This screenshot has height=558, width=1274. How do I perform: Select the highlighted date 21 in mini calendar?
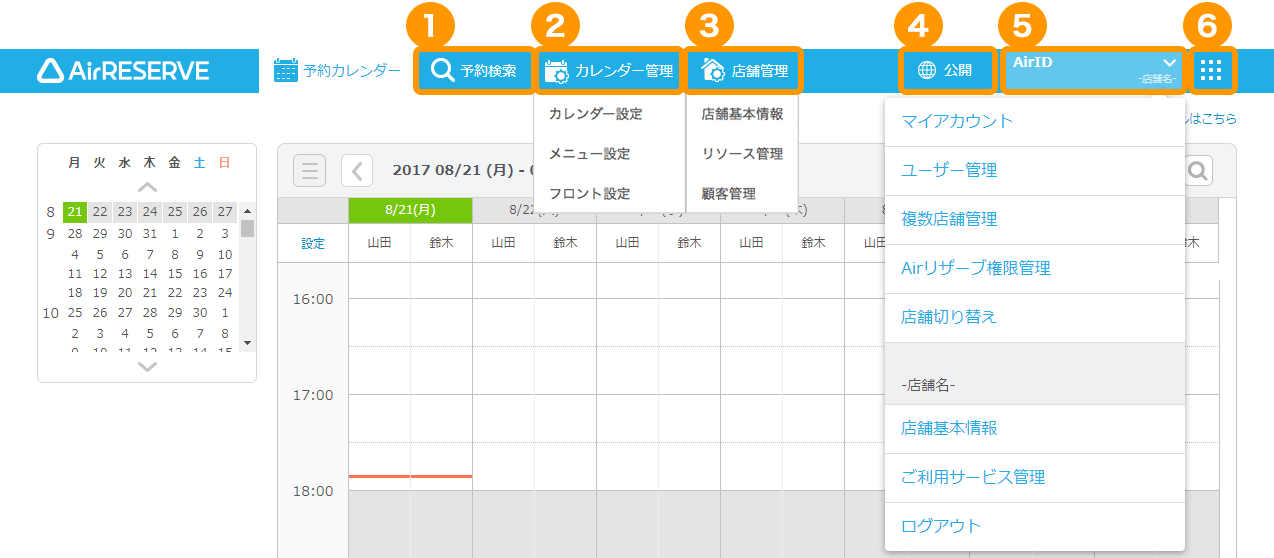click(x=75, y=212)
